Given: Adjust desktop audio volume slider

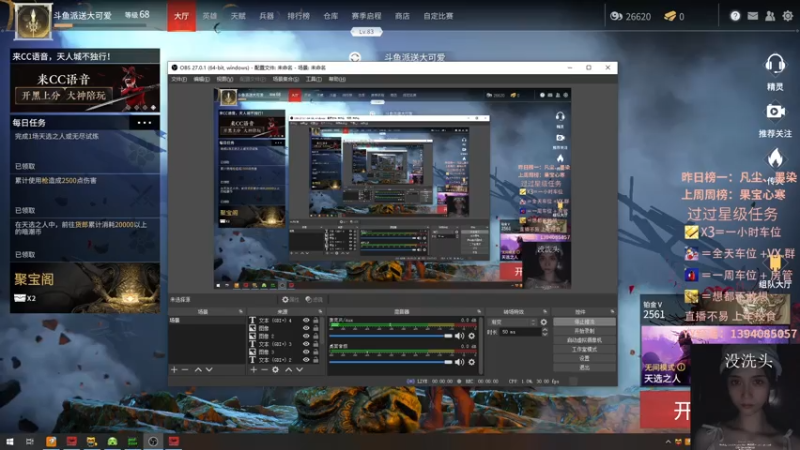Looking at the screenshot, I should point(390,362).
